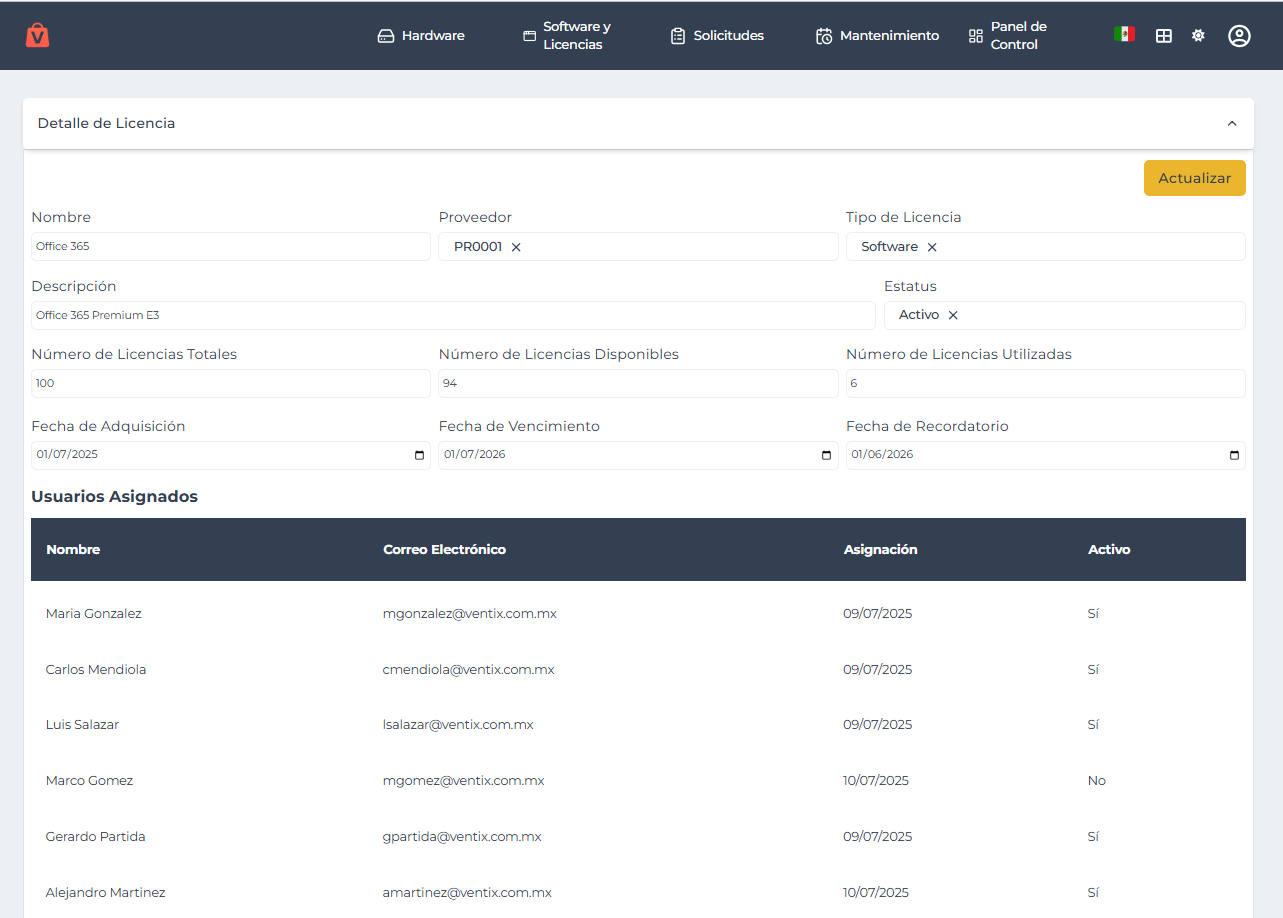Open calendar picker for Fecha de Recordatorio

pos(1234,455)
